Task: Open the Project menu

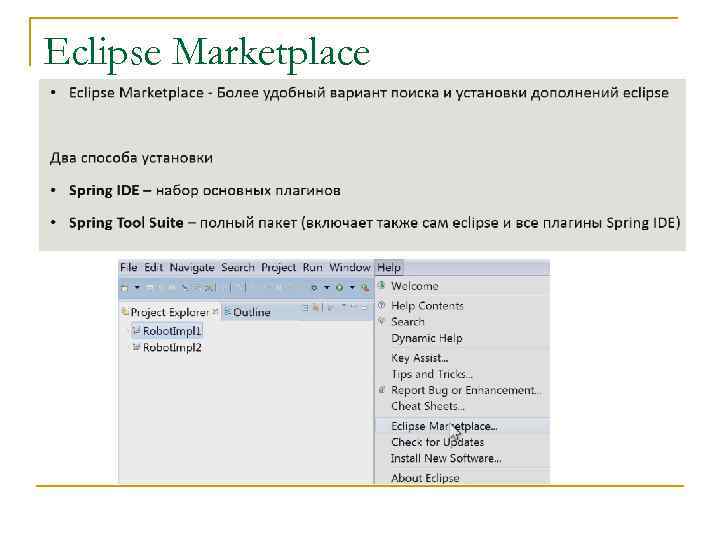Action: click(278, 267)
